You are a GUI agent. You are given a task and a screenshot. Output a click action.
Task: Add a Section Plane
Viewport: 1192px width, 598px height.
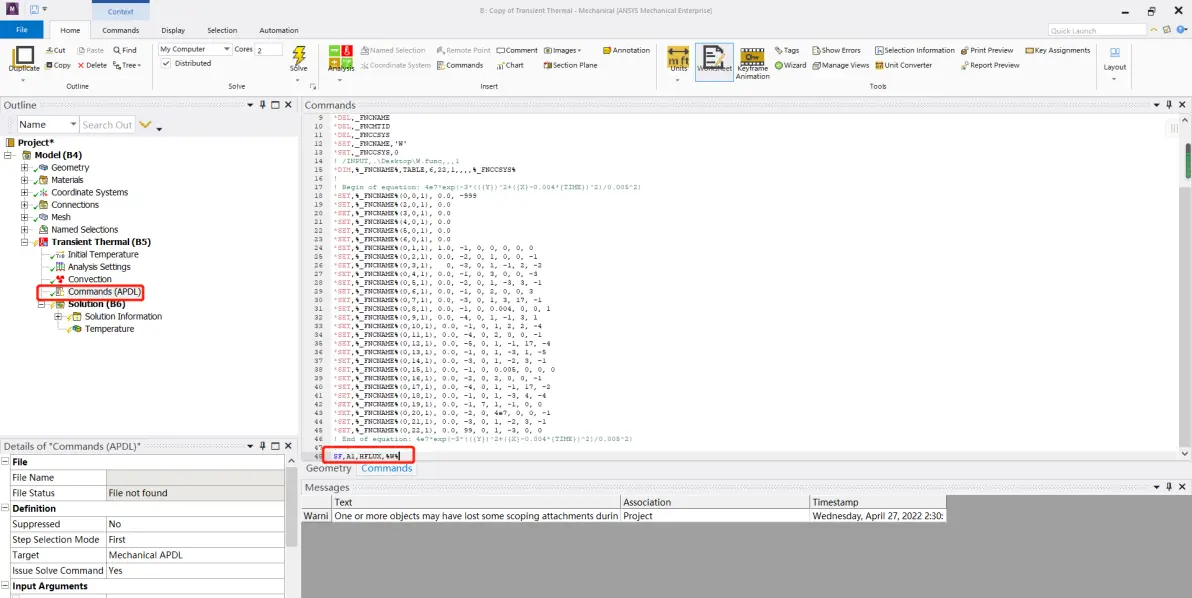pos(570,65)
